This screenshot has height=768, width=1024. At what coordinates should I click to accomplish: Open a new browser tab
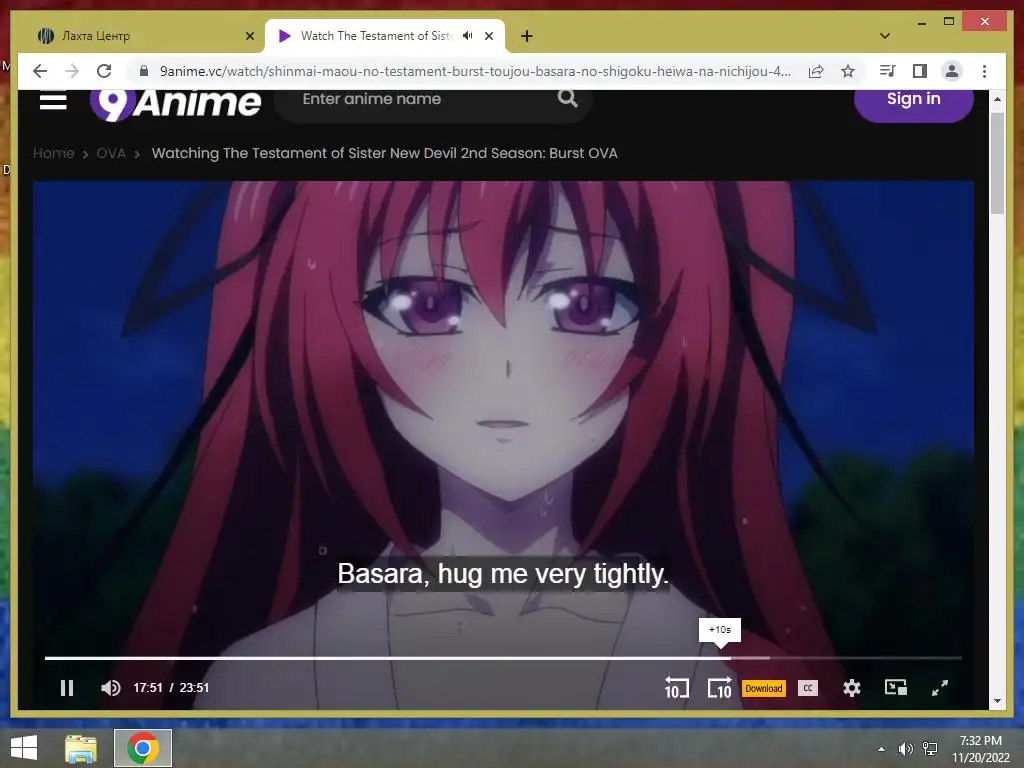tap(527, 36)
